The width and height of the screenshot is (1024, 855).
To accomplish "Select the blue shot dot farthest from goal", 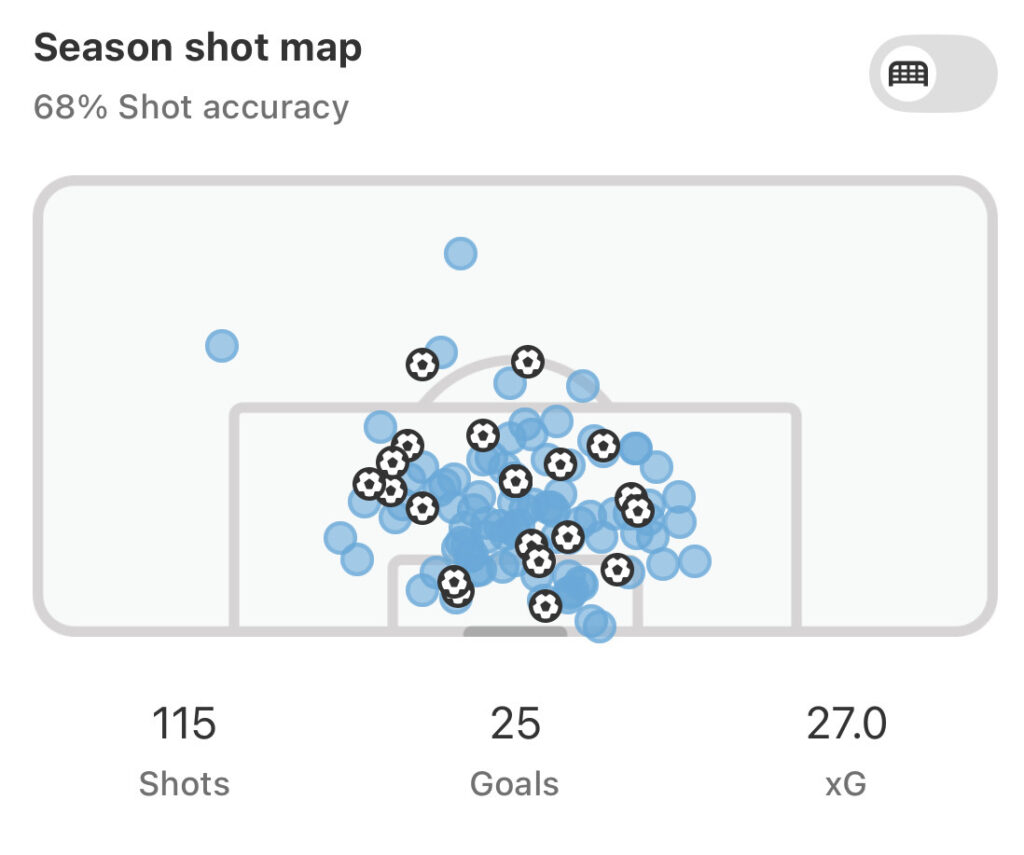I will pos(460,253).
